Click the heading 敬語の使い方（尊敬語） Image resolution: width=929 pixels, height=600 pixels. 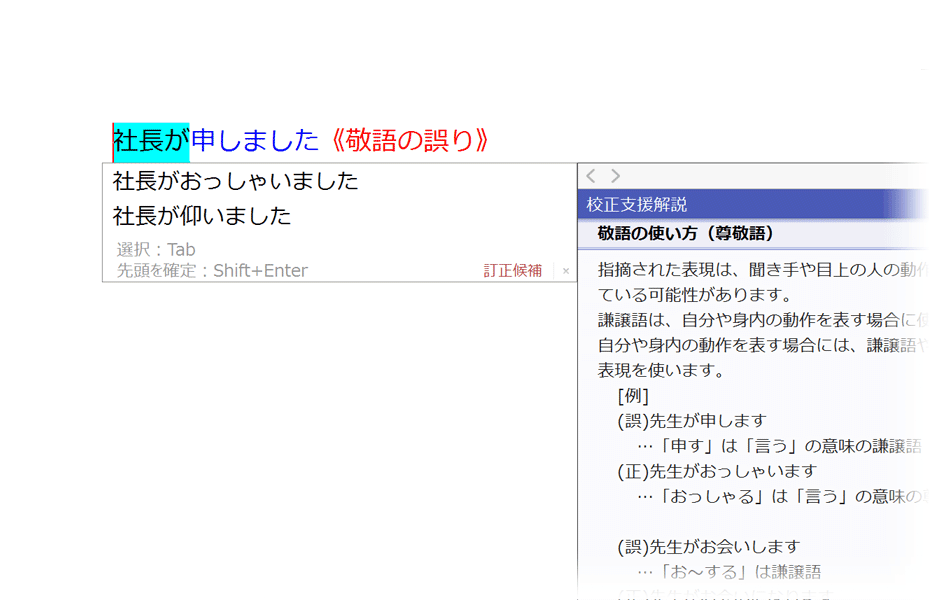coord(686,233)
